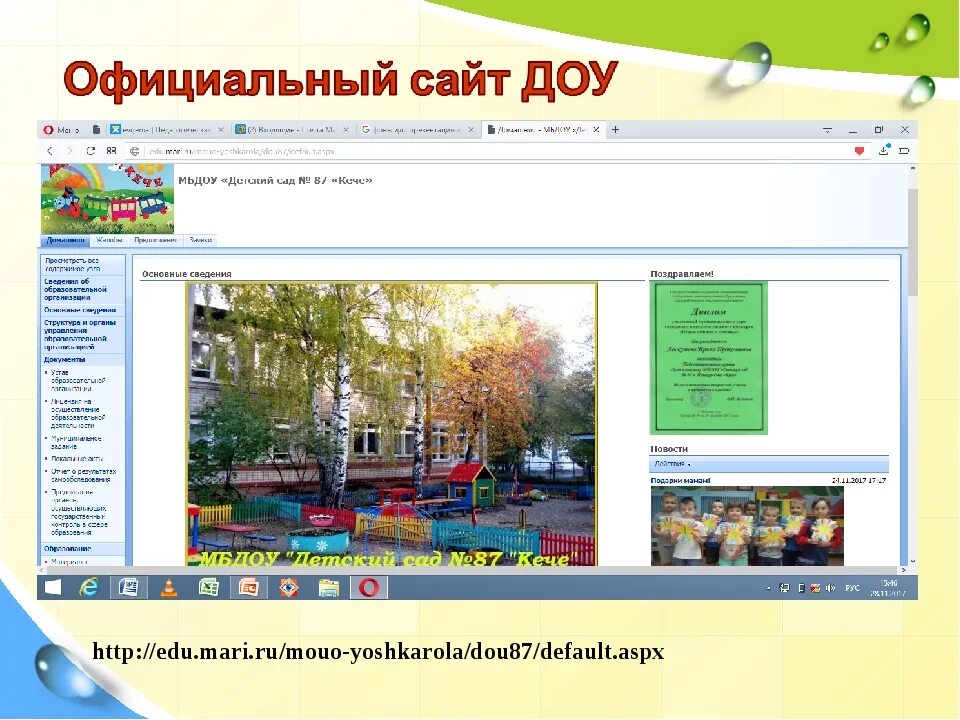
Task: Open the Windows Start button
Action: 53,588
